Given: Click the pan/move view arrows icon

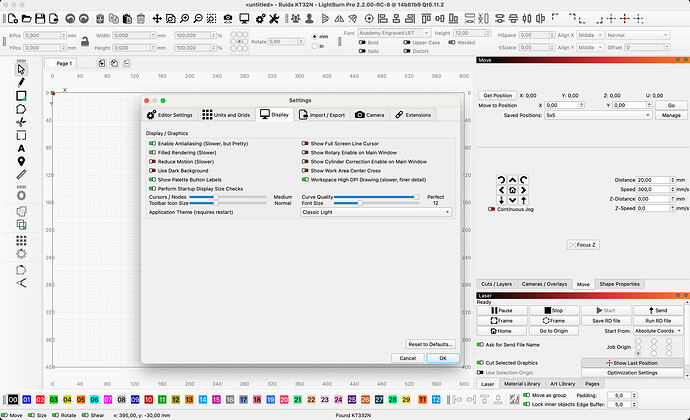Looking at the screenshot, I should click(x=157, y=18).
